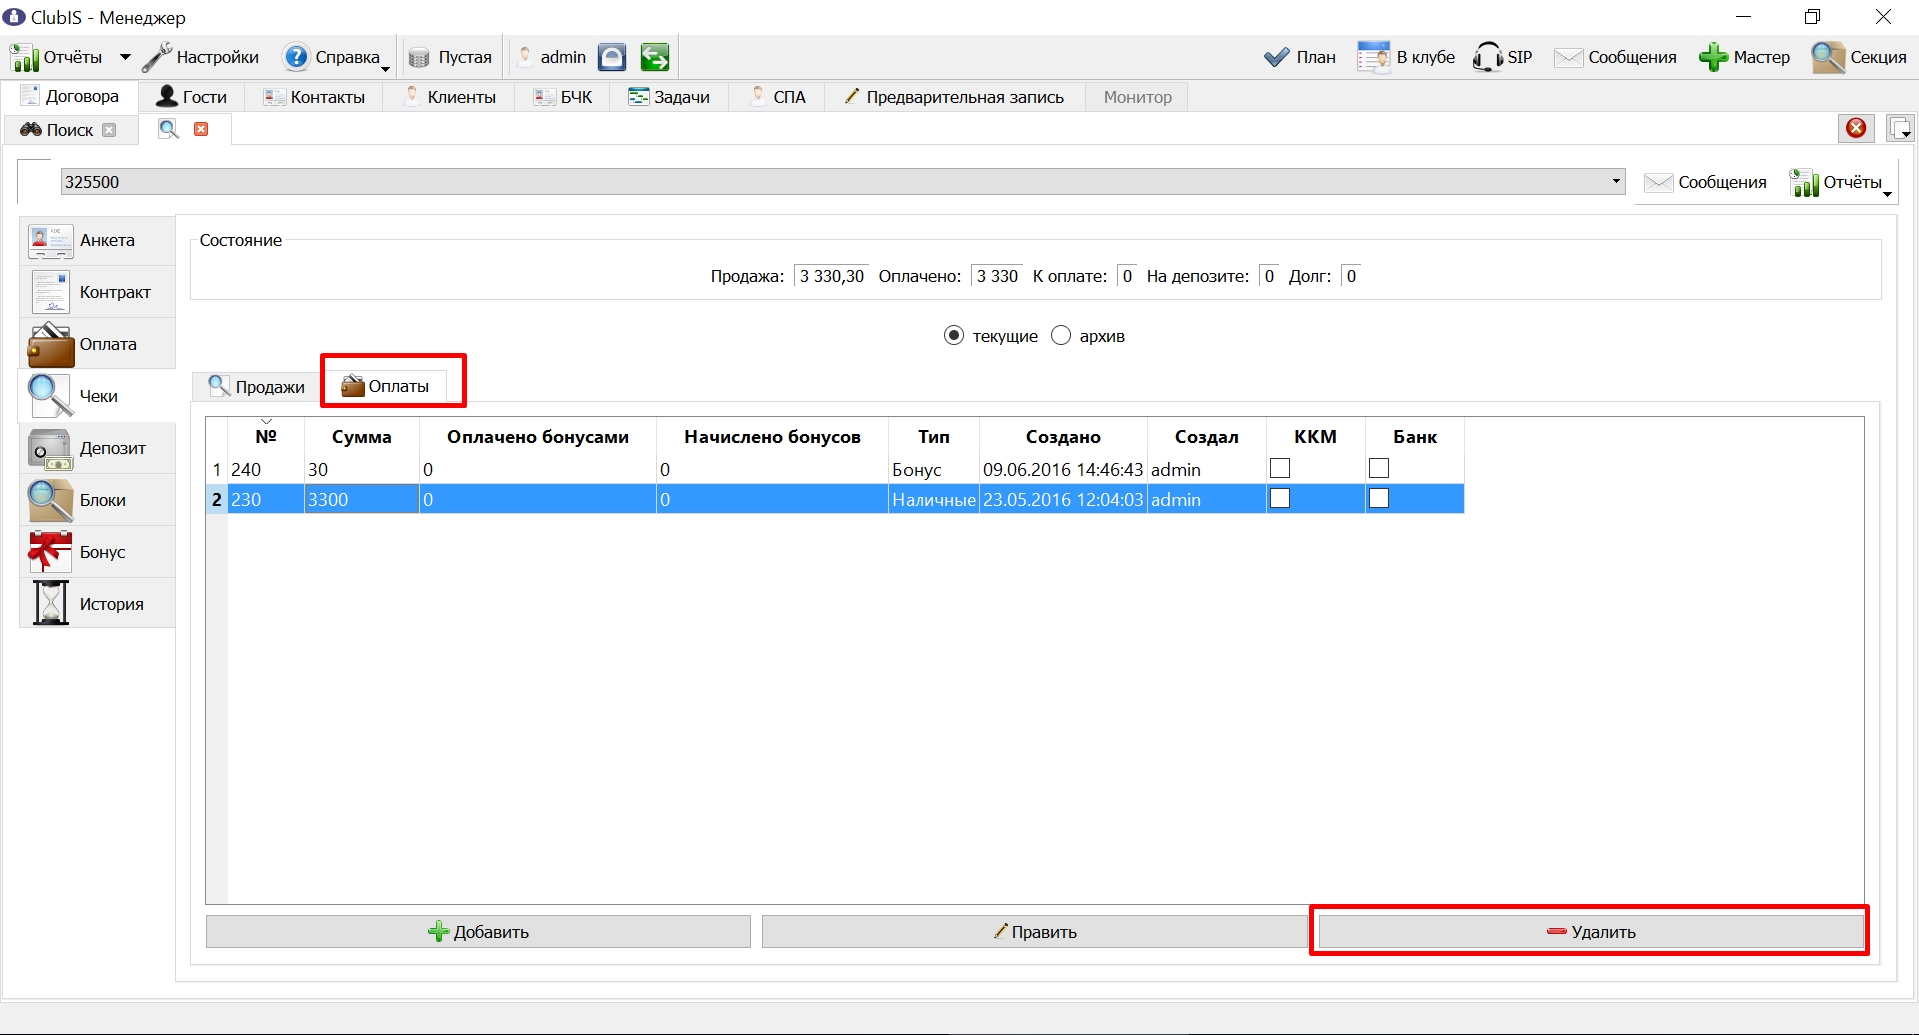The width and height of the screenshot is (1919, 1035).
Task: Click Добавить button
Action: [478, 931]
